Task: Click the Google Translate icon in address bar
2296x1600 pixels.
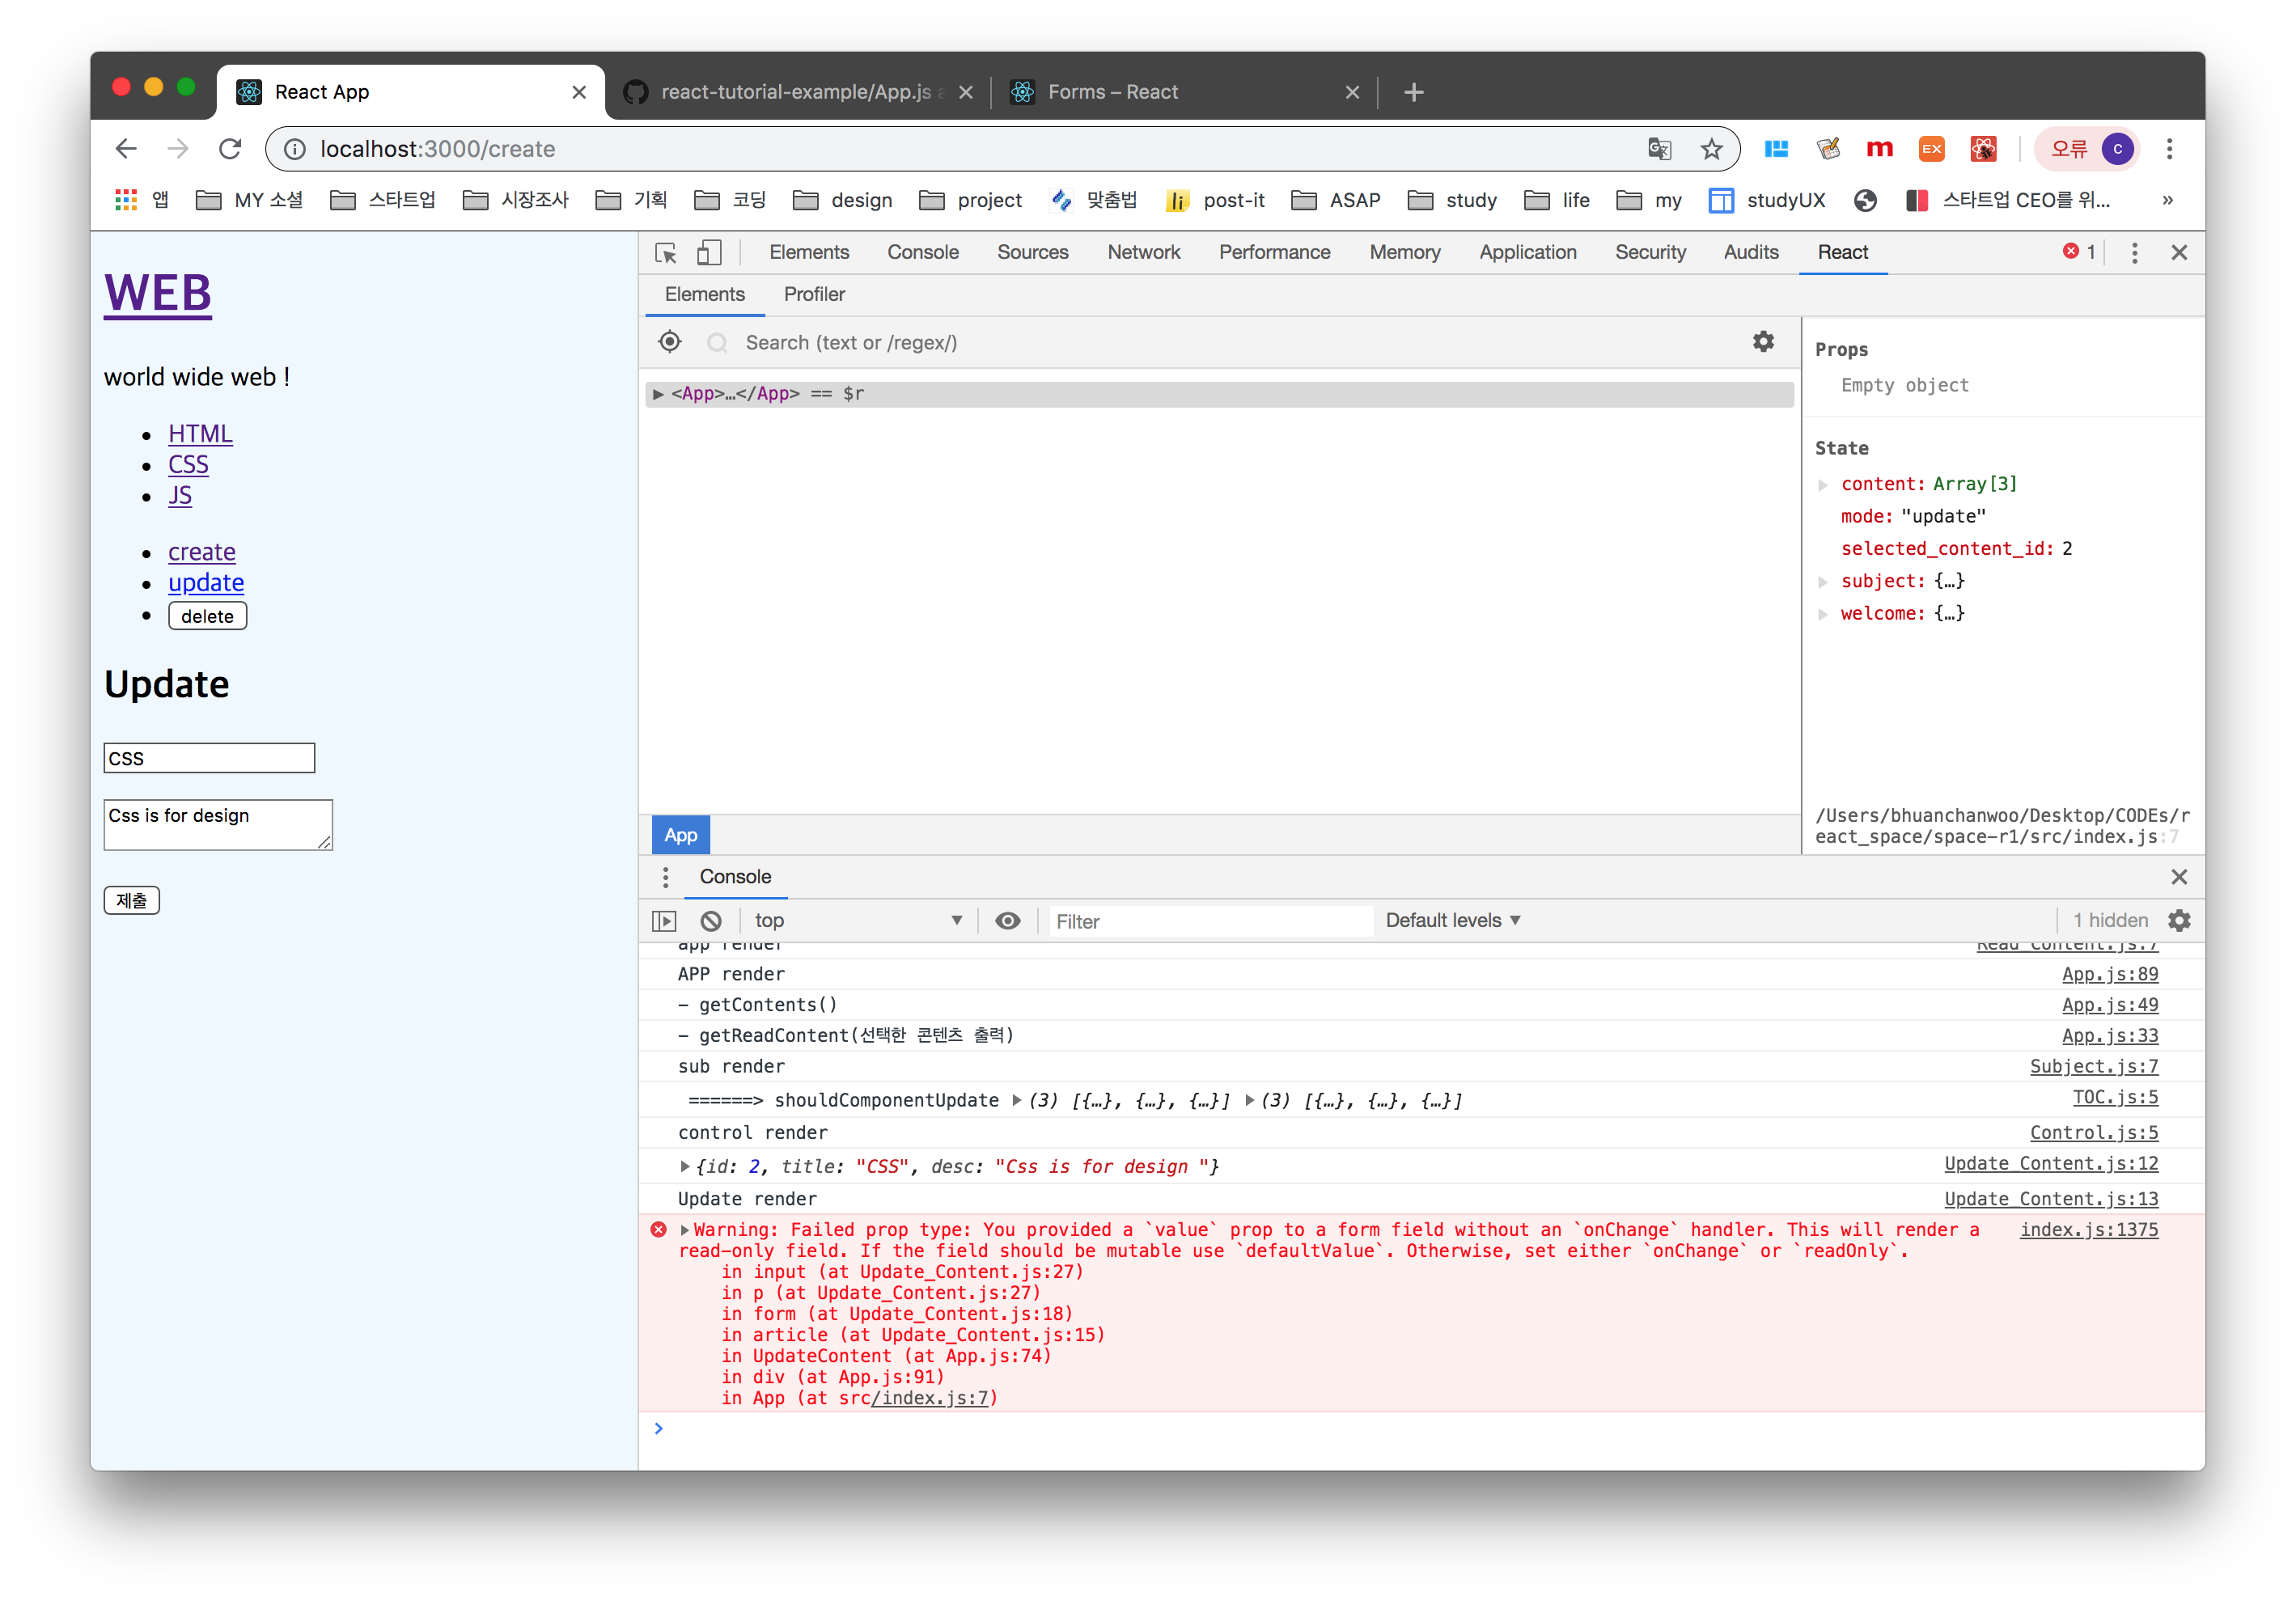Action: point(1659,149)
